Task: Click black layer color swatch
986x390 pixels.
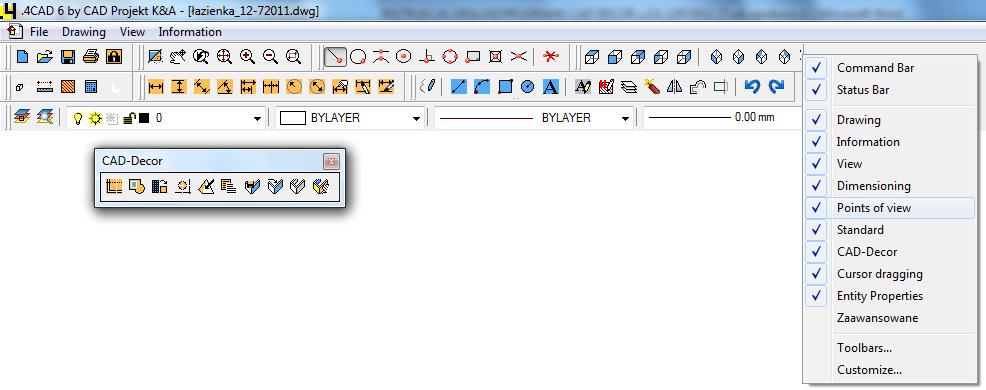Action: click(x=144, y=118)
